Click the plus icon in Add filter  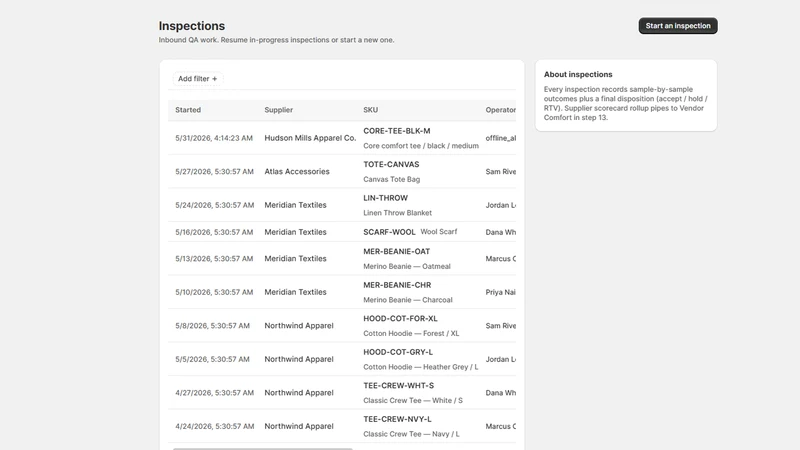coord(215,79)
